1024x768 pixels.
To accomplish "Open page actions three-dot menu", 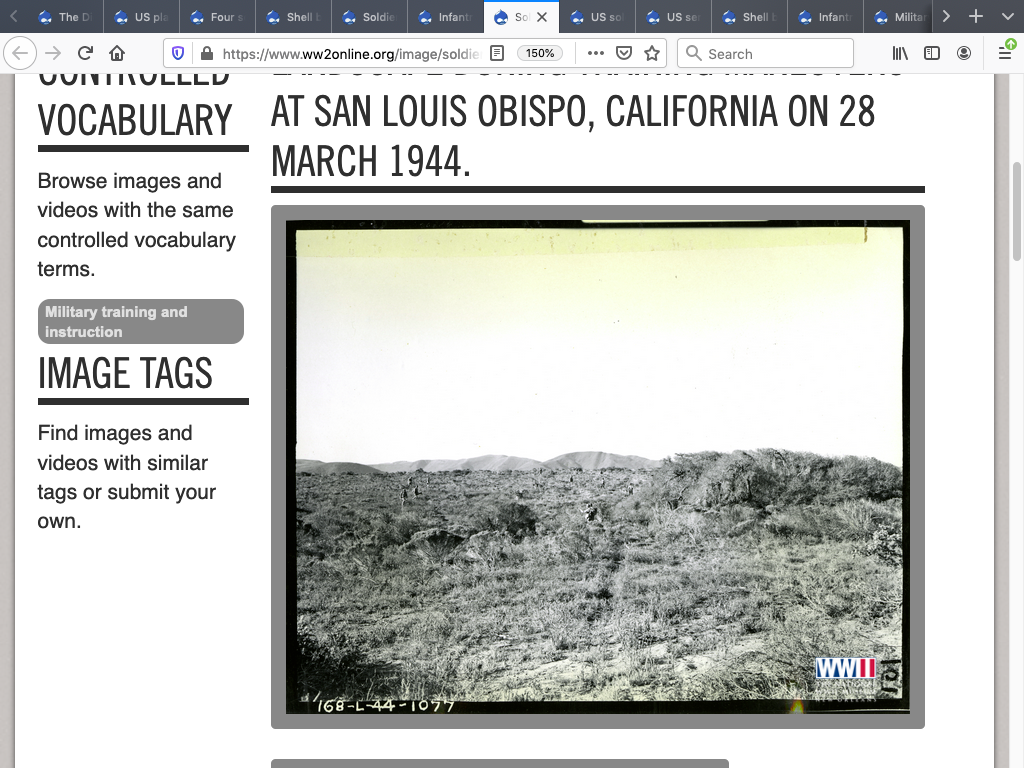I will point(596,54).
